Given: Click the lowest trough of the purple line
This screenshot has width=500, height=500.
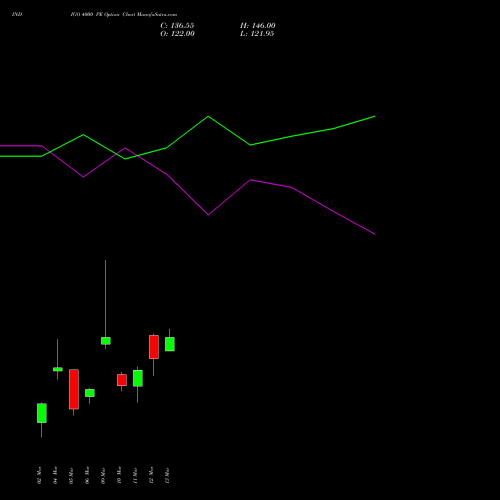Looking at the screenshot, I should (208, 215).
